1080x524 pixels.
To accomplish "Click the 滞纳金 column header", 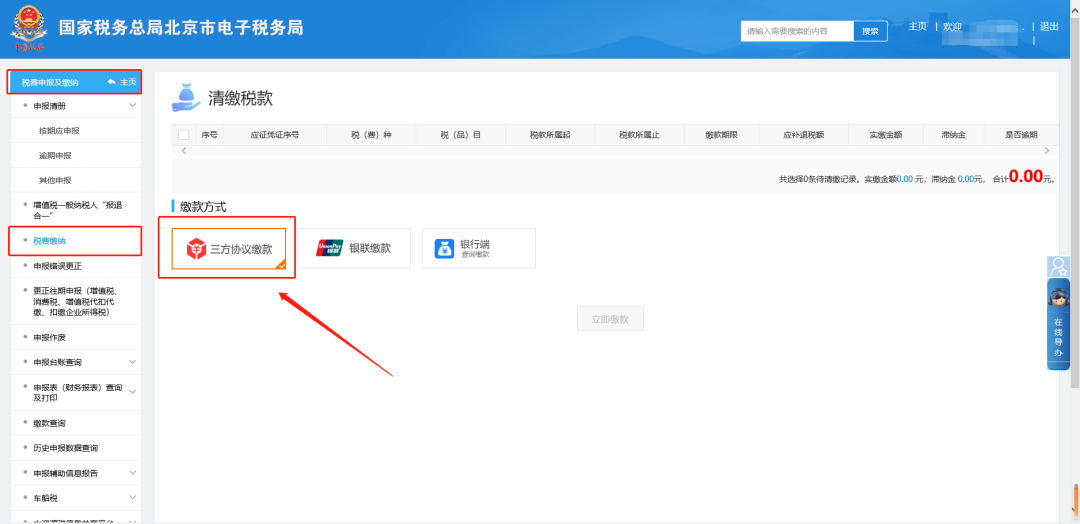I will click(x=953, y=135).
